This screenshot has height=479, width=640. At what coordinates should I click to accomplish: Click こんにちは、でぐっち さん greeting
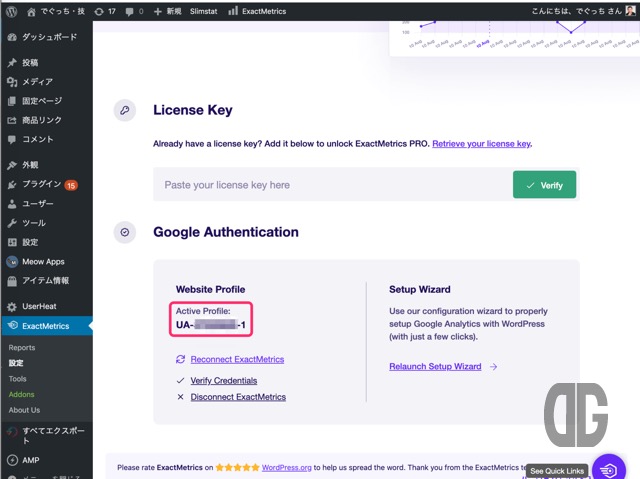[x=576, y=11]
